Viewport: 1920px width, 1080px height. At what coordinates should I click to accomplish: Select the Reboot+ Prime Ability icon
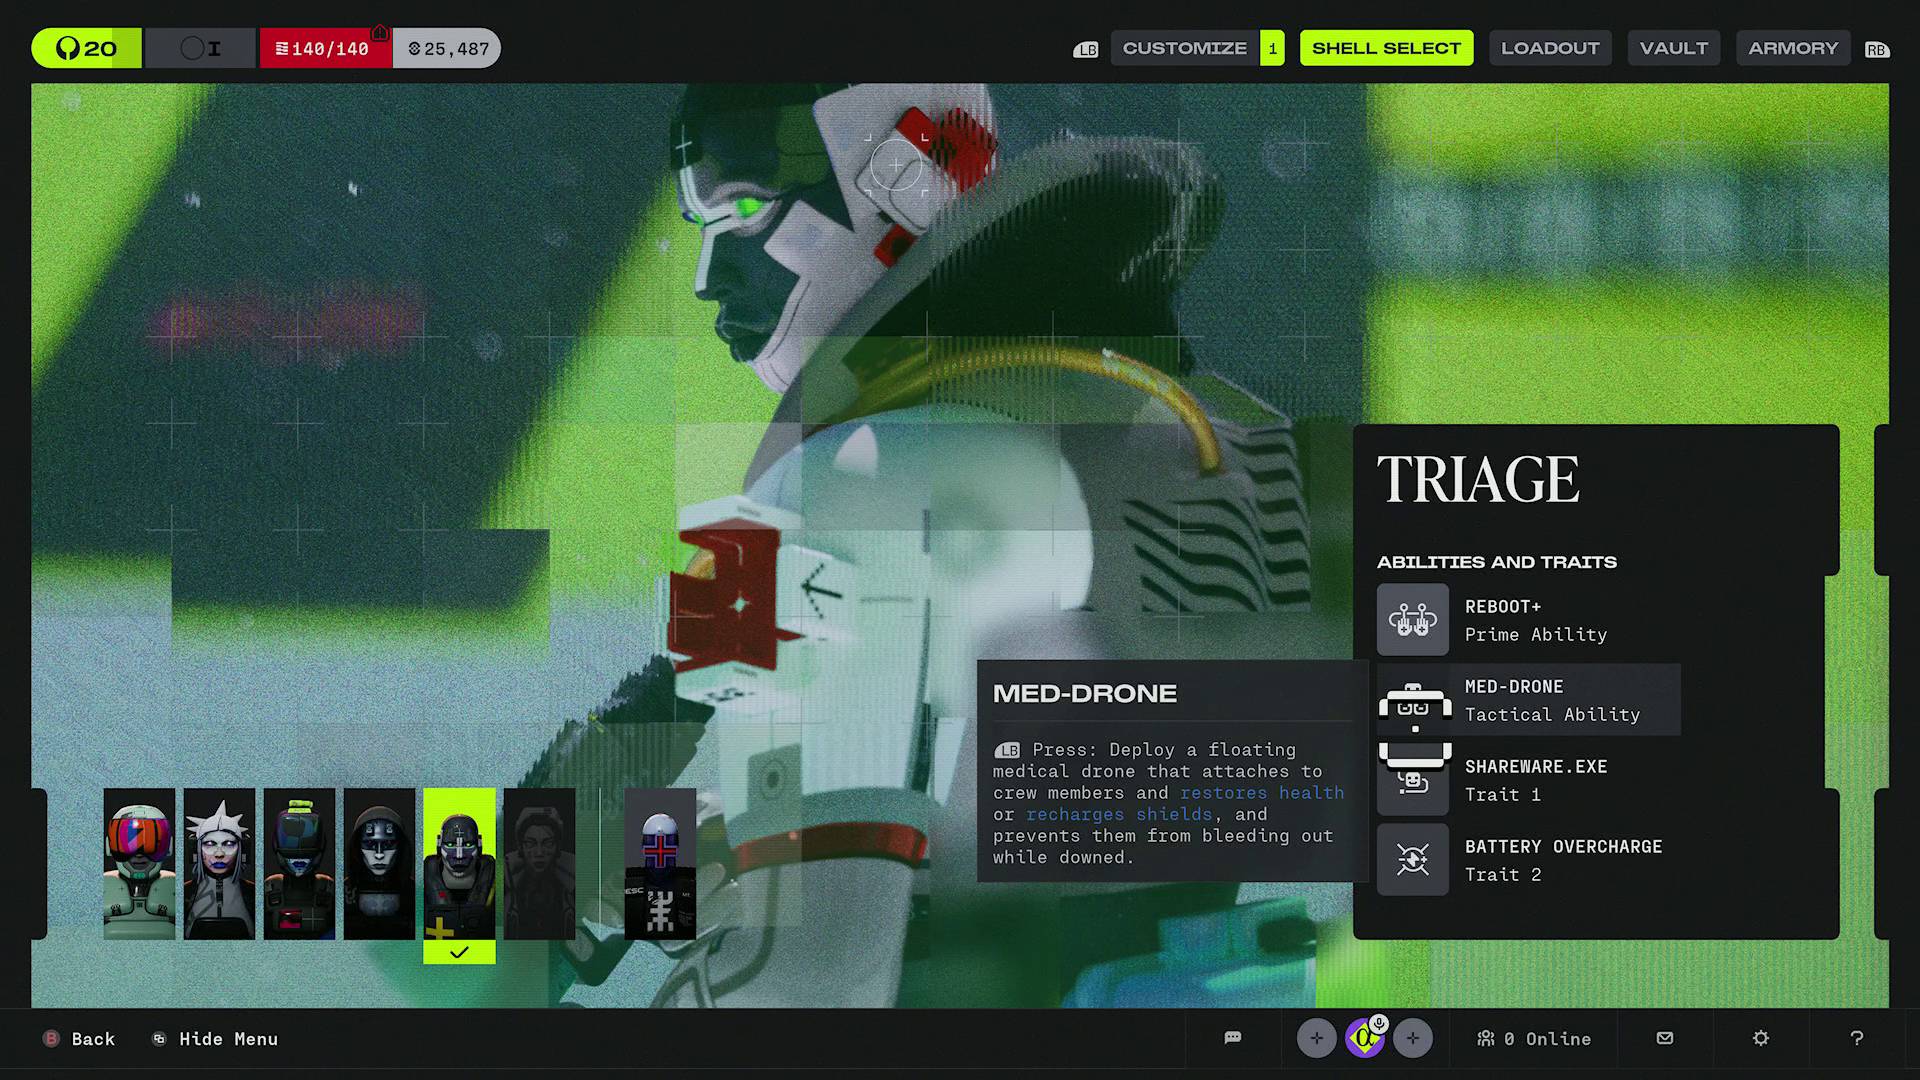pyautogui.click(x=1412, y=619)
